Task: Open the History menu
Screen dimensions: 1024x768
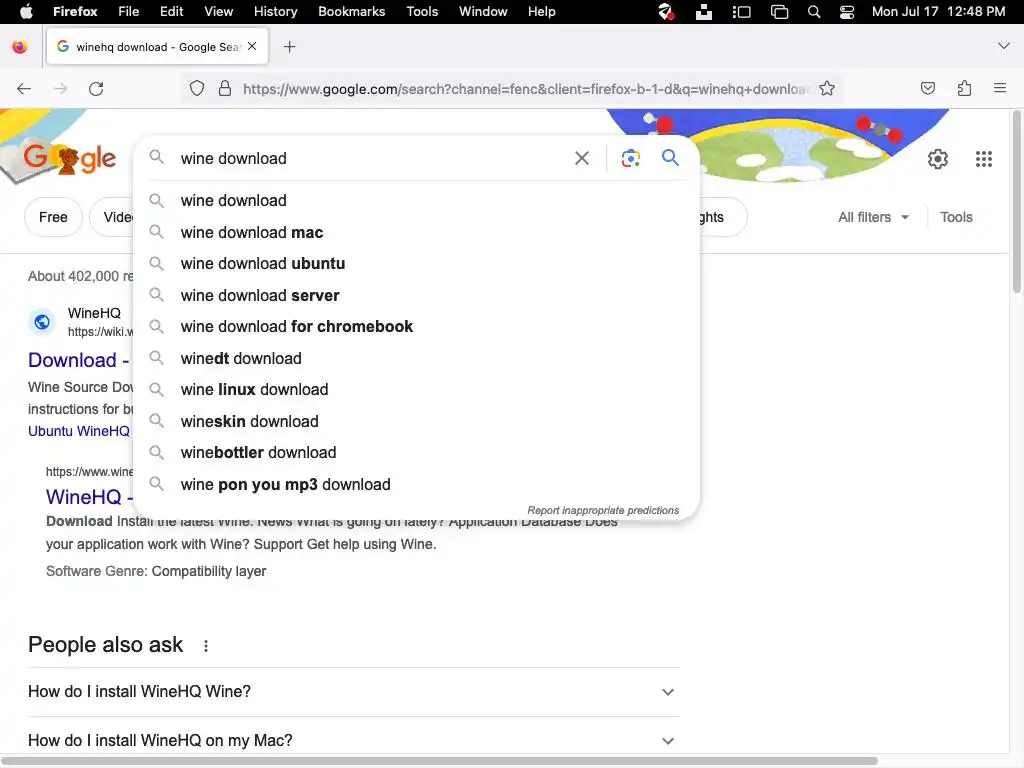Action: tap(275, 12)
